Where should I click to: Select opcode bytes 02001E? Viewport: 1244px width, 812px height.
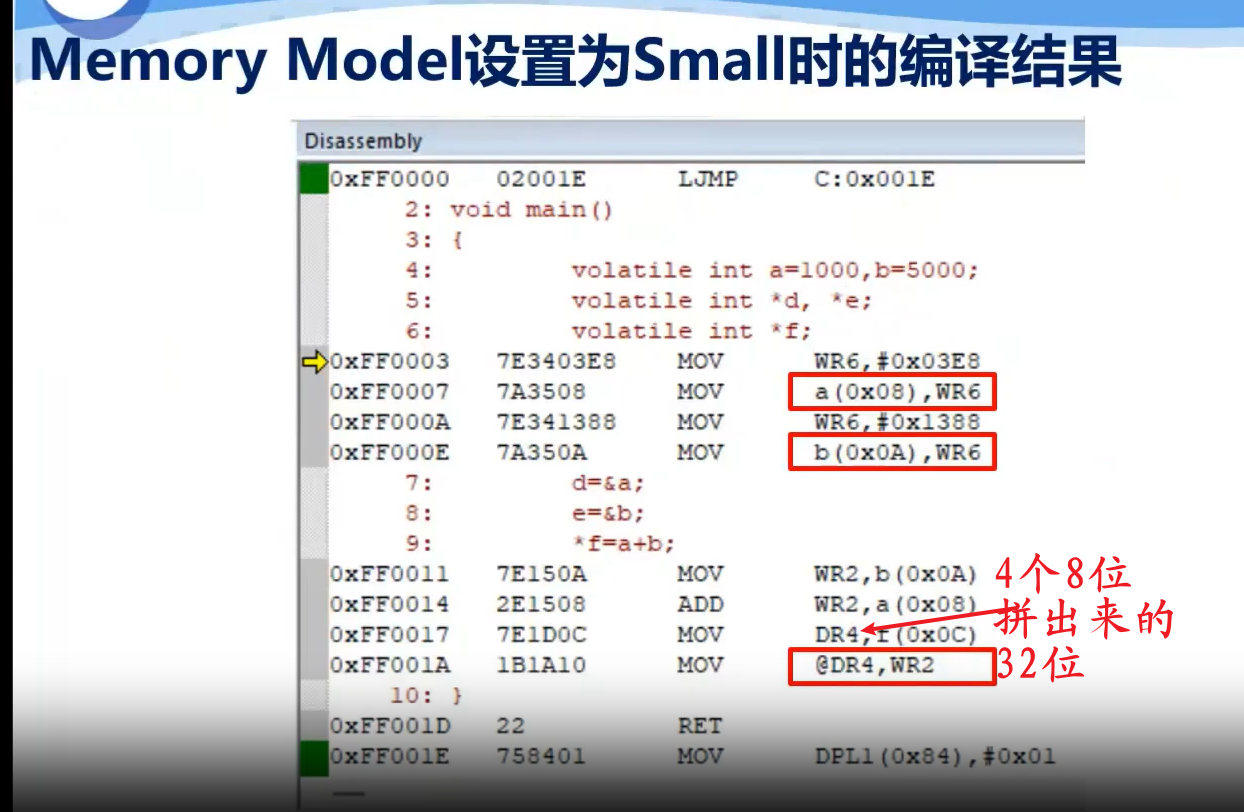pos(541,180)
